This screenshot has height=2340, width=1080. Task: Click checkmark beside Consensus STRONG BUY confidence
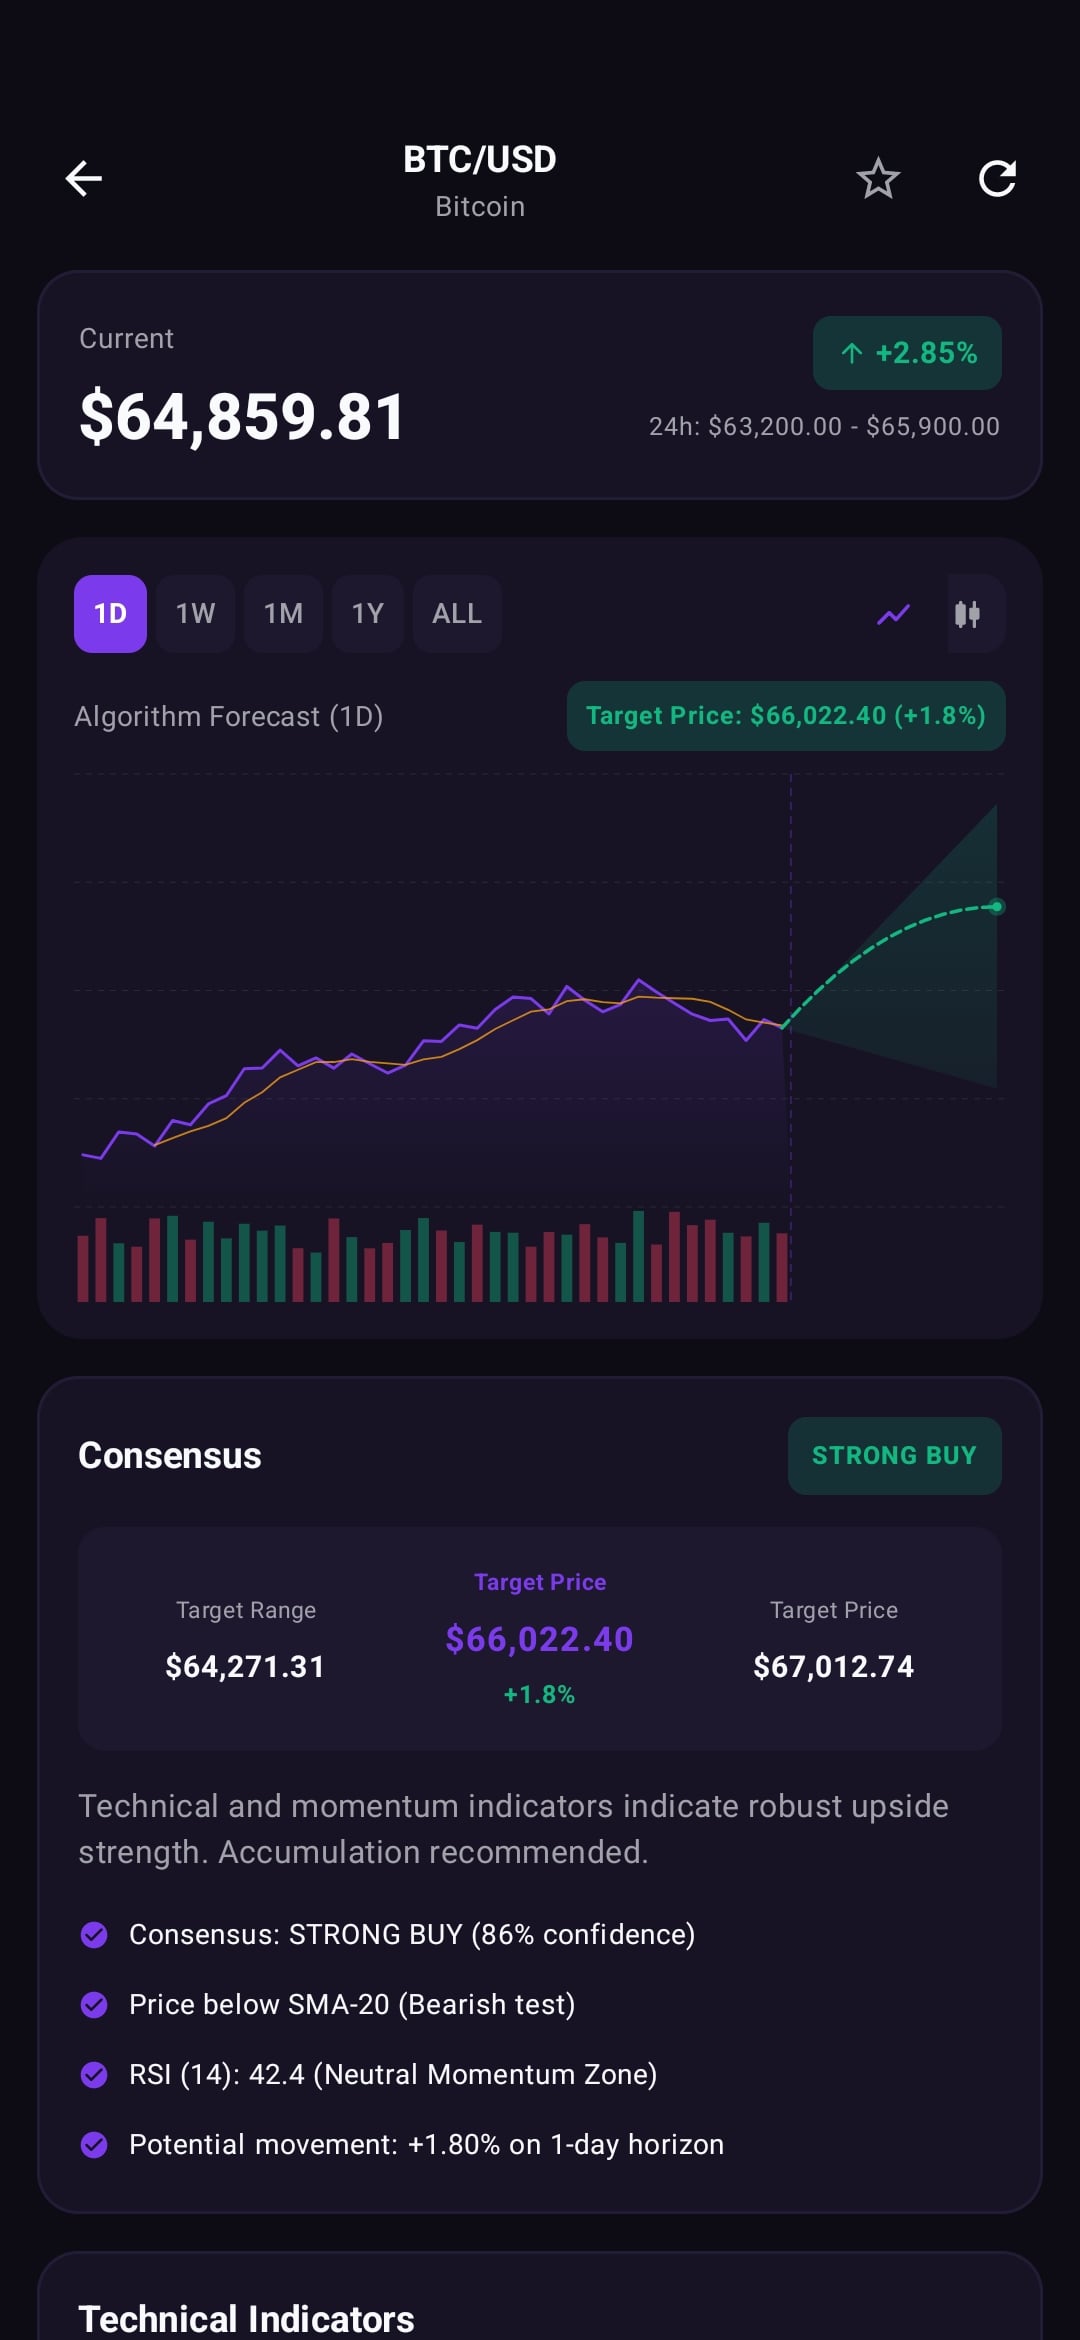tap(94, 1934)
